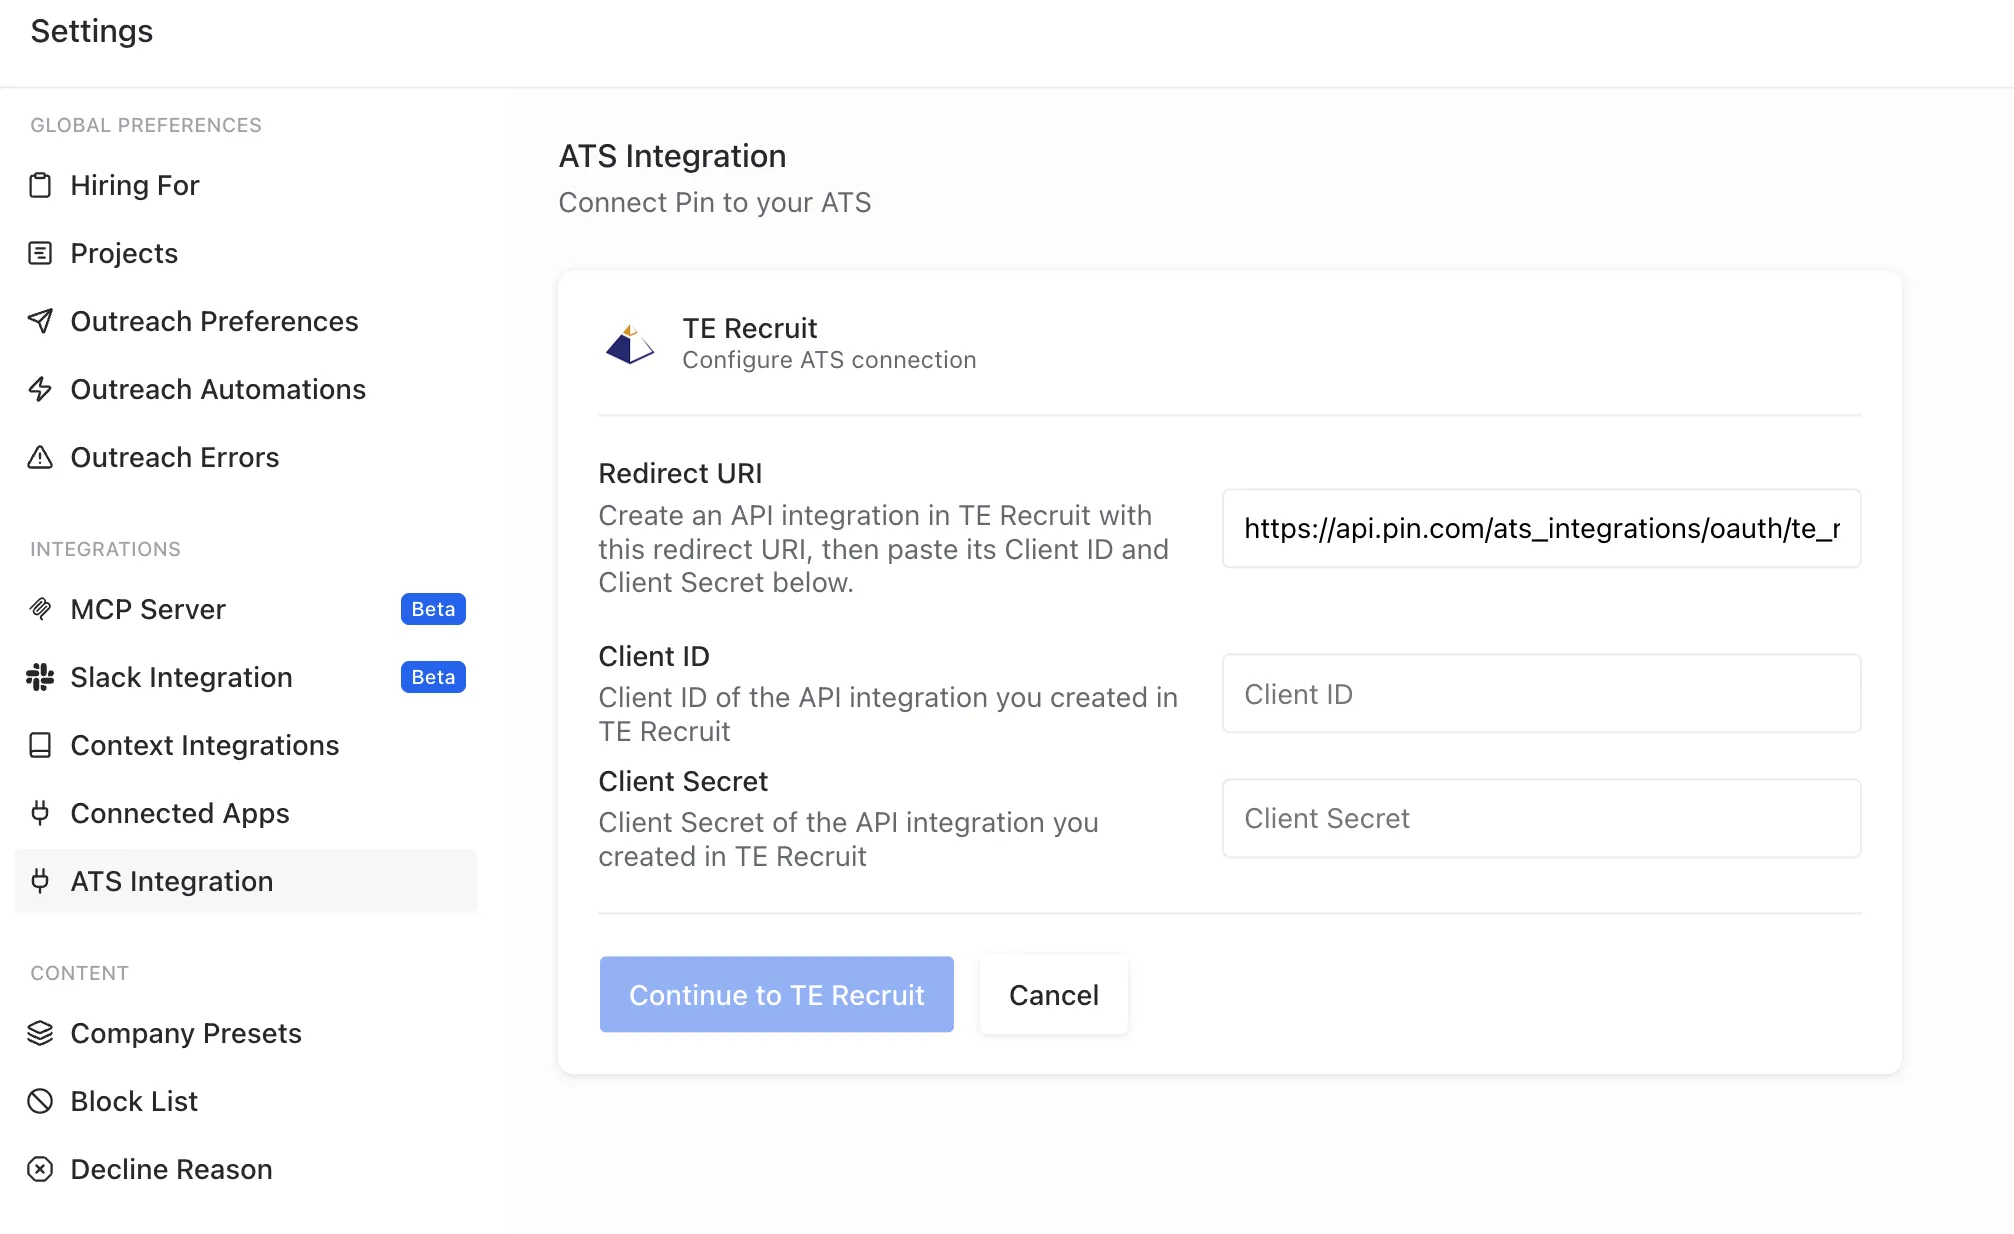Click the Connected Apps plug icon
Screen dimensions: 2014x1234
[40, 813]
